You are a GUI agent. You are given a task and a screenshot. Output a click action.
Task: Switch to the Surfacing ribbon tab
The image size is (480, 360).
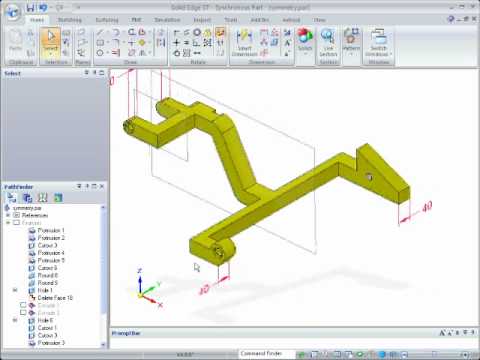pyautogui.click(x=107, y=20)
